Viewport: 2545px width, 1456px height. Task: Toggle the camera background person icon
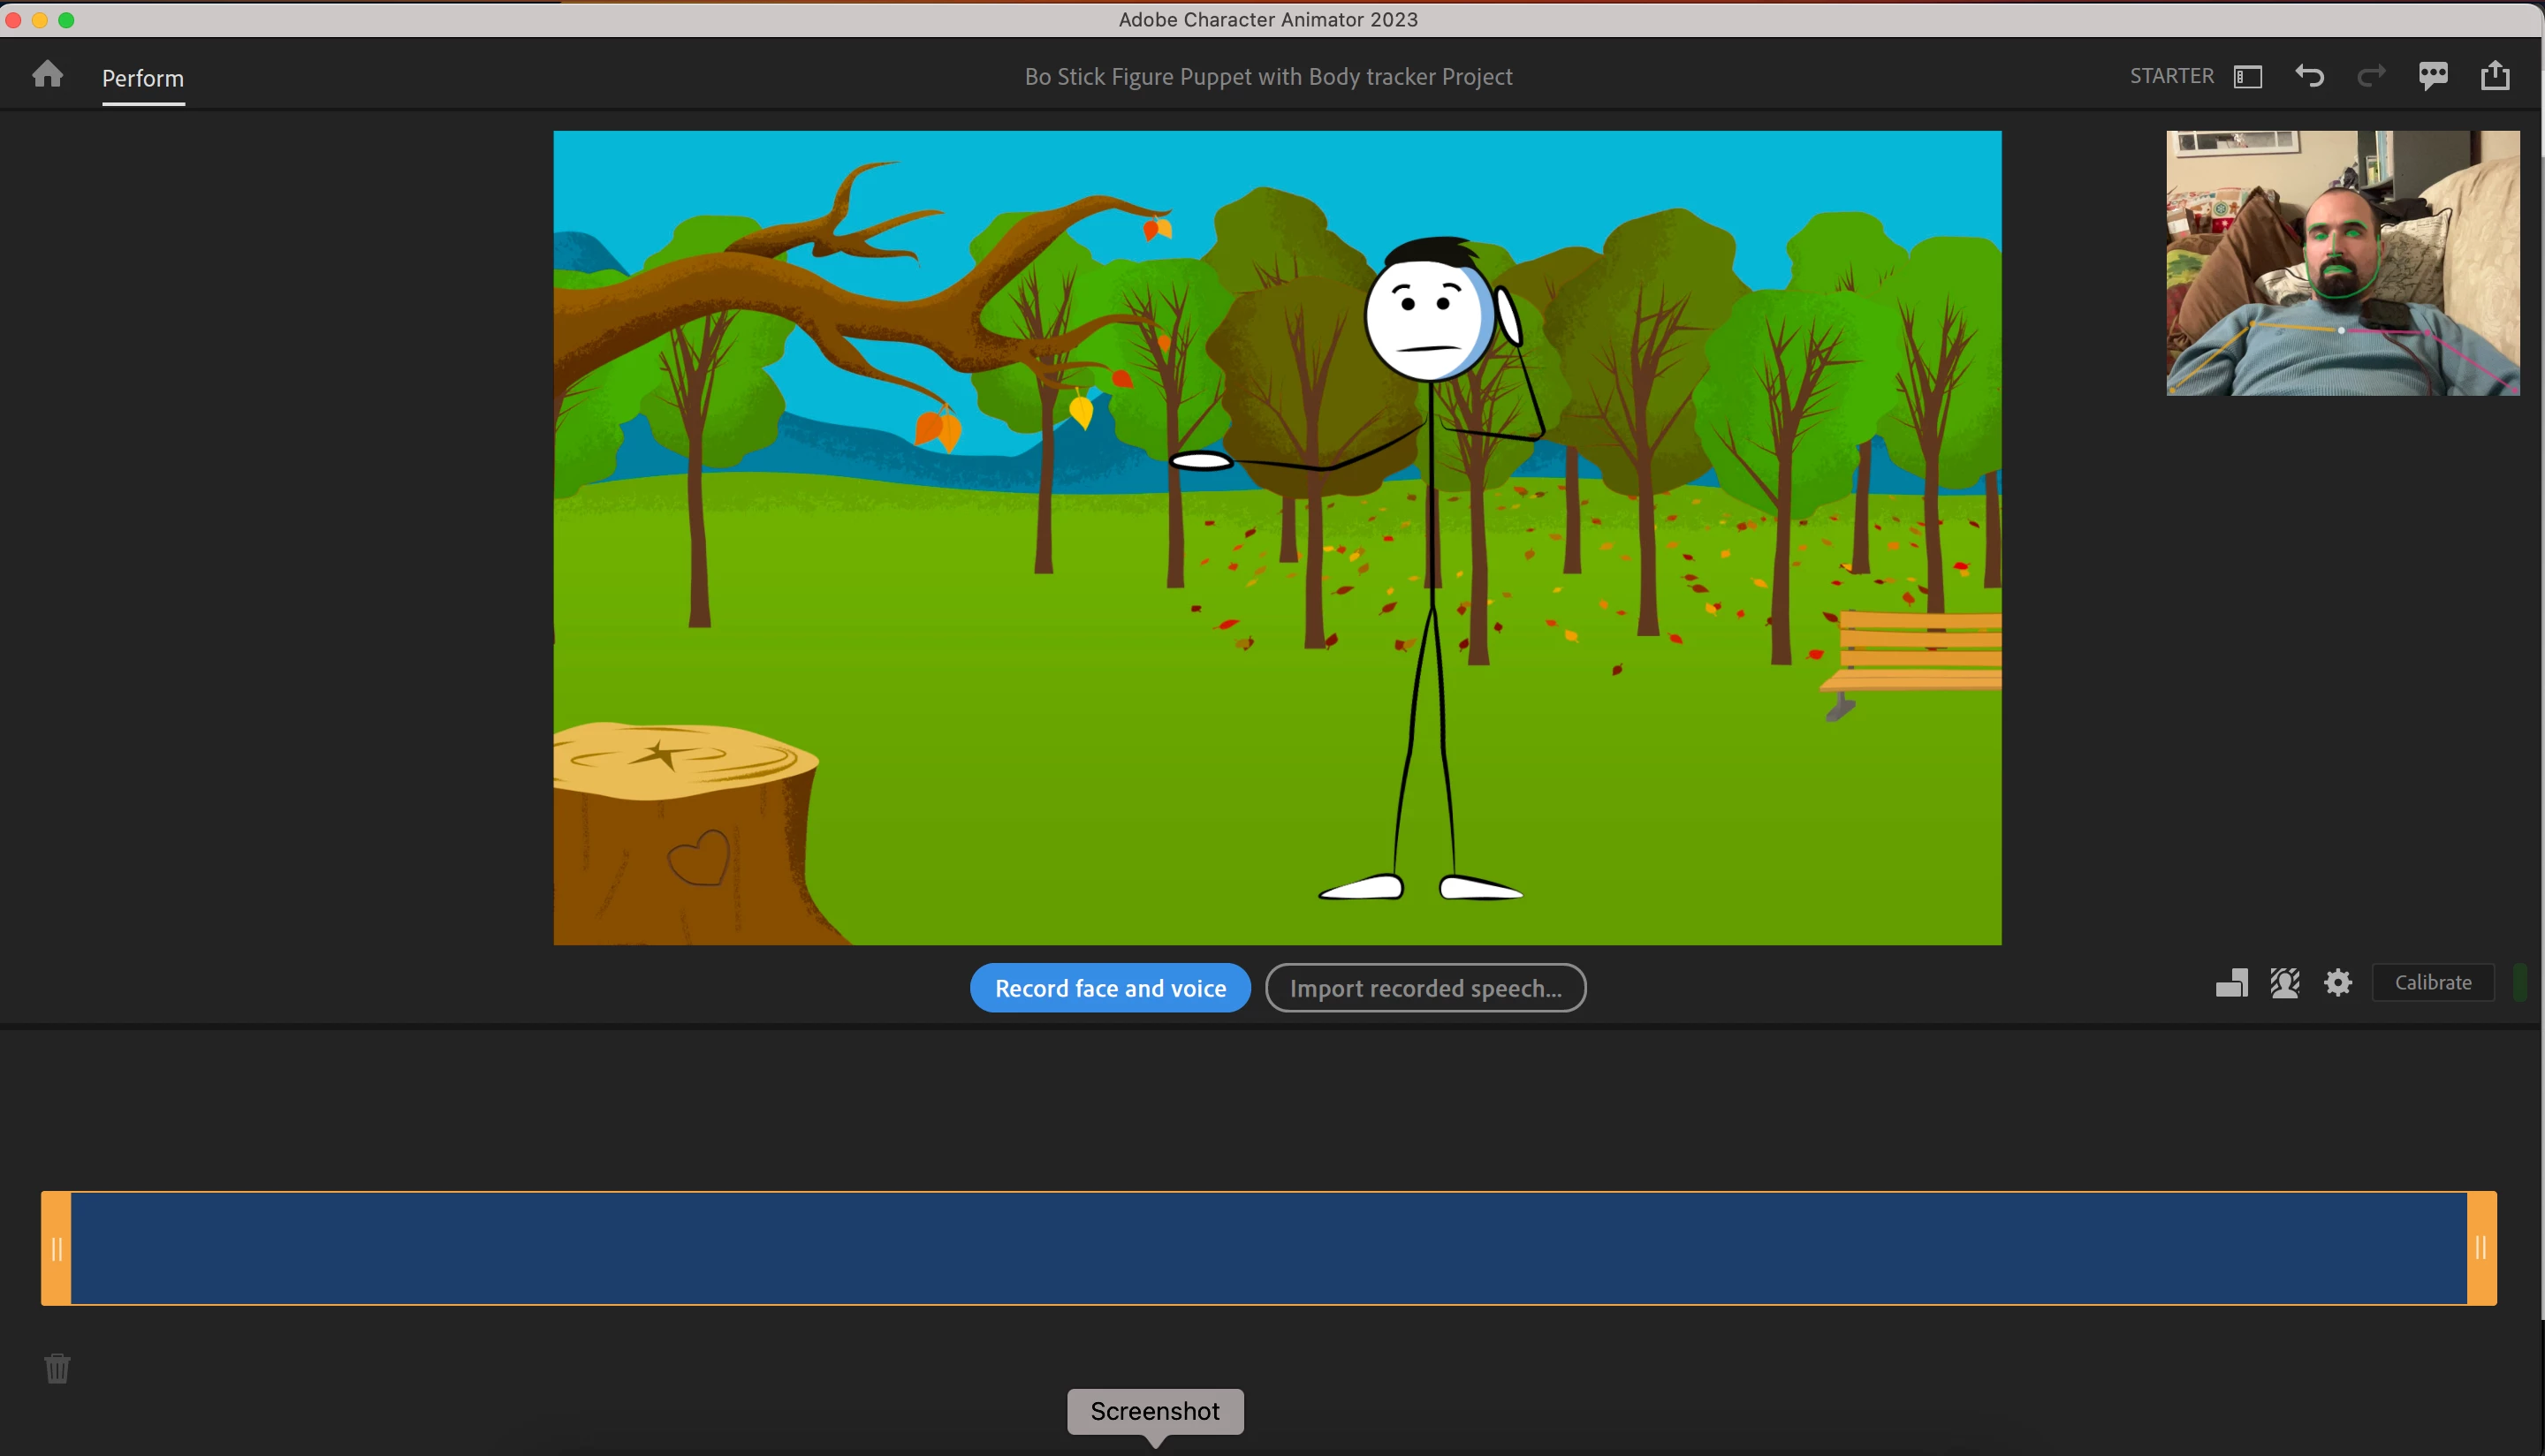tap(2285, 983)
